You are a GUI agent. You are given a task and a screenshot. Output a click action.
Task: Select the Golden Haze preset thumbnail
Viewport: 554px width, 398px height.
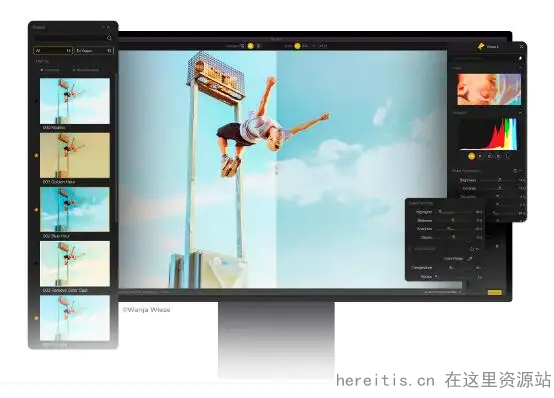(x=75, y=156)
